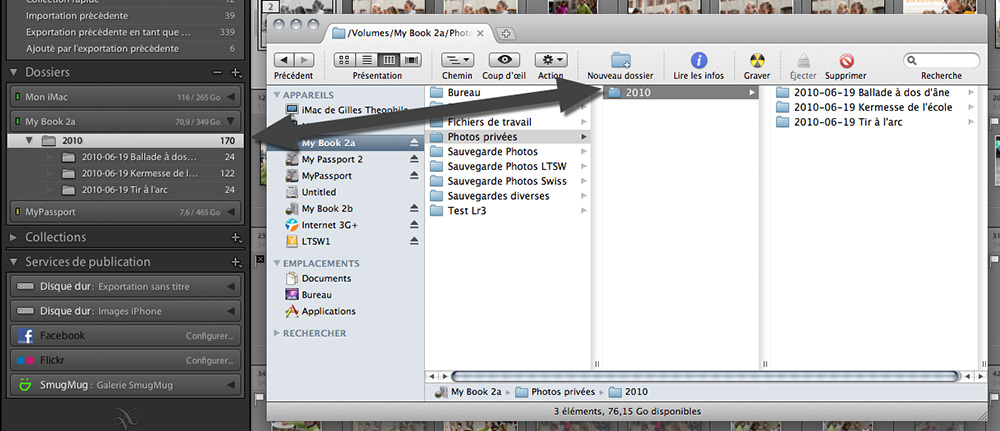The height and width of the screenshot is (431, 1000).
Task: Click the Éjecter toolbar icon
Action: (x=803, y=61)
